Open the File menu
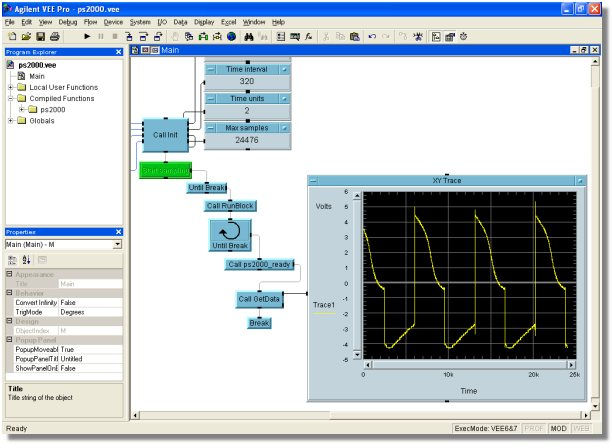612x448 pixels. point(10,22)
